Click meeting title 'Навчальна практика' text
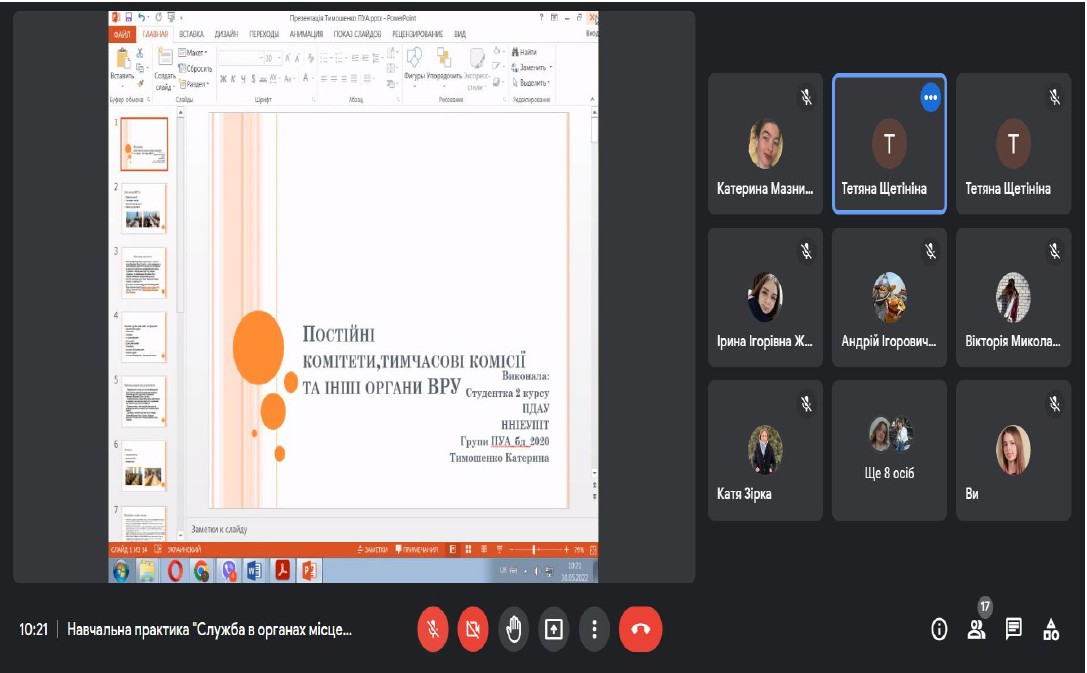This screenshot has height=673, width=1087. point(209,629)
